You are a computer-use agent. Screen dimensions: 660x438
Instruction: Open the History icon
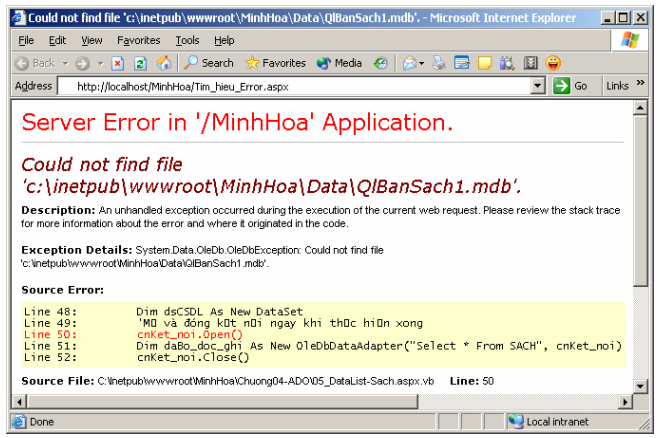(381, 62)
